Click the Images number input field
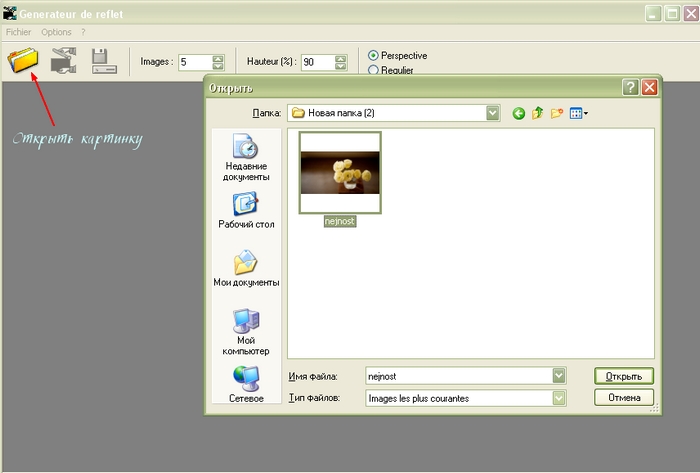 coord(195,62)
